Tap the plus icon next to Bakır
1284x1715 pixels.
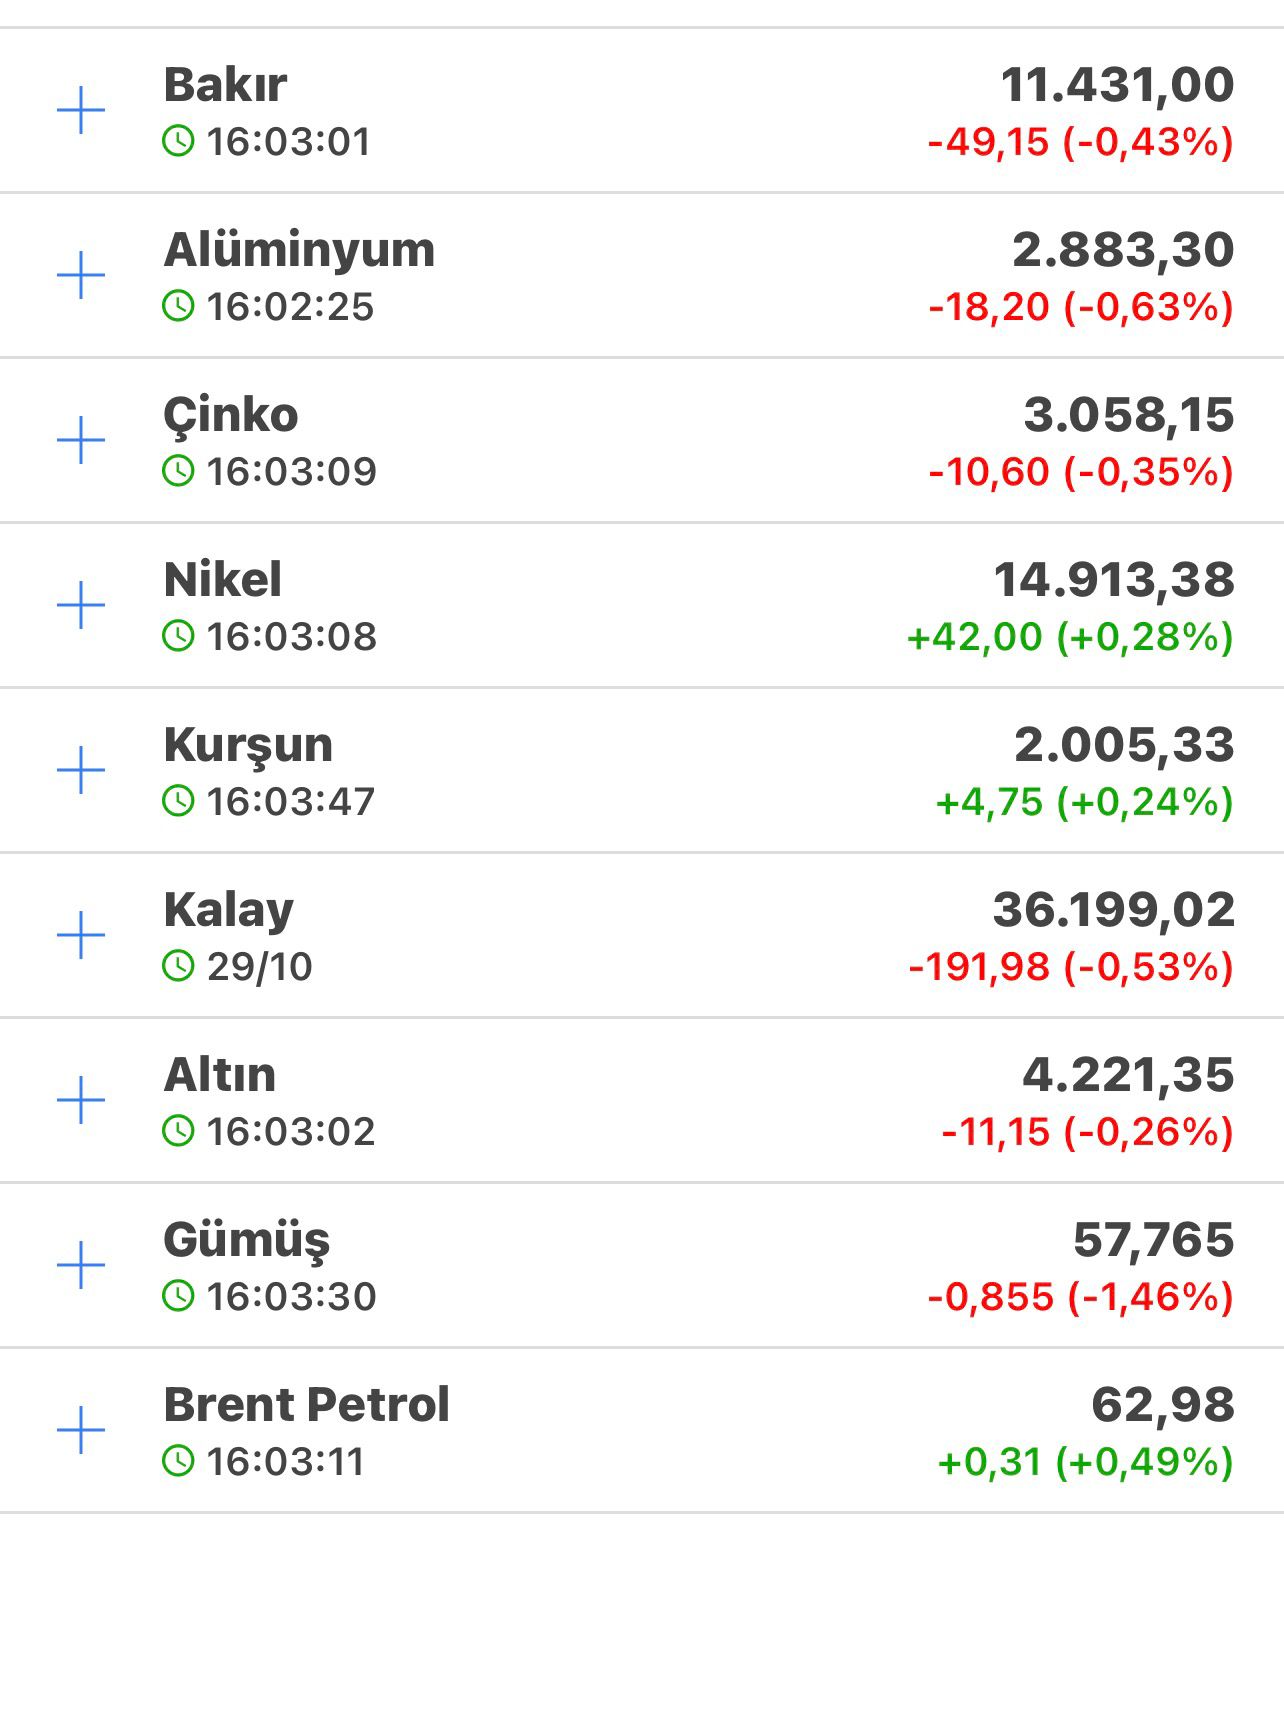pos(81,110)
